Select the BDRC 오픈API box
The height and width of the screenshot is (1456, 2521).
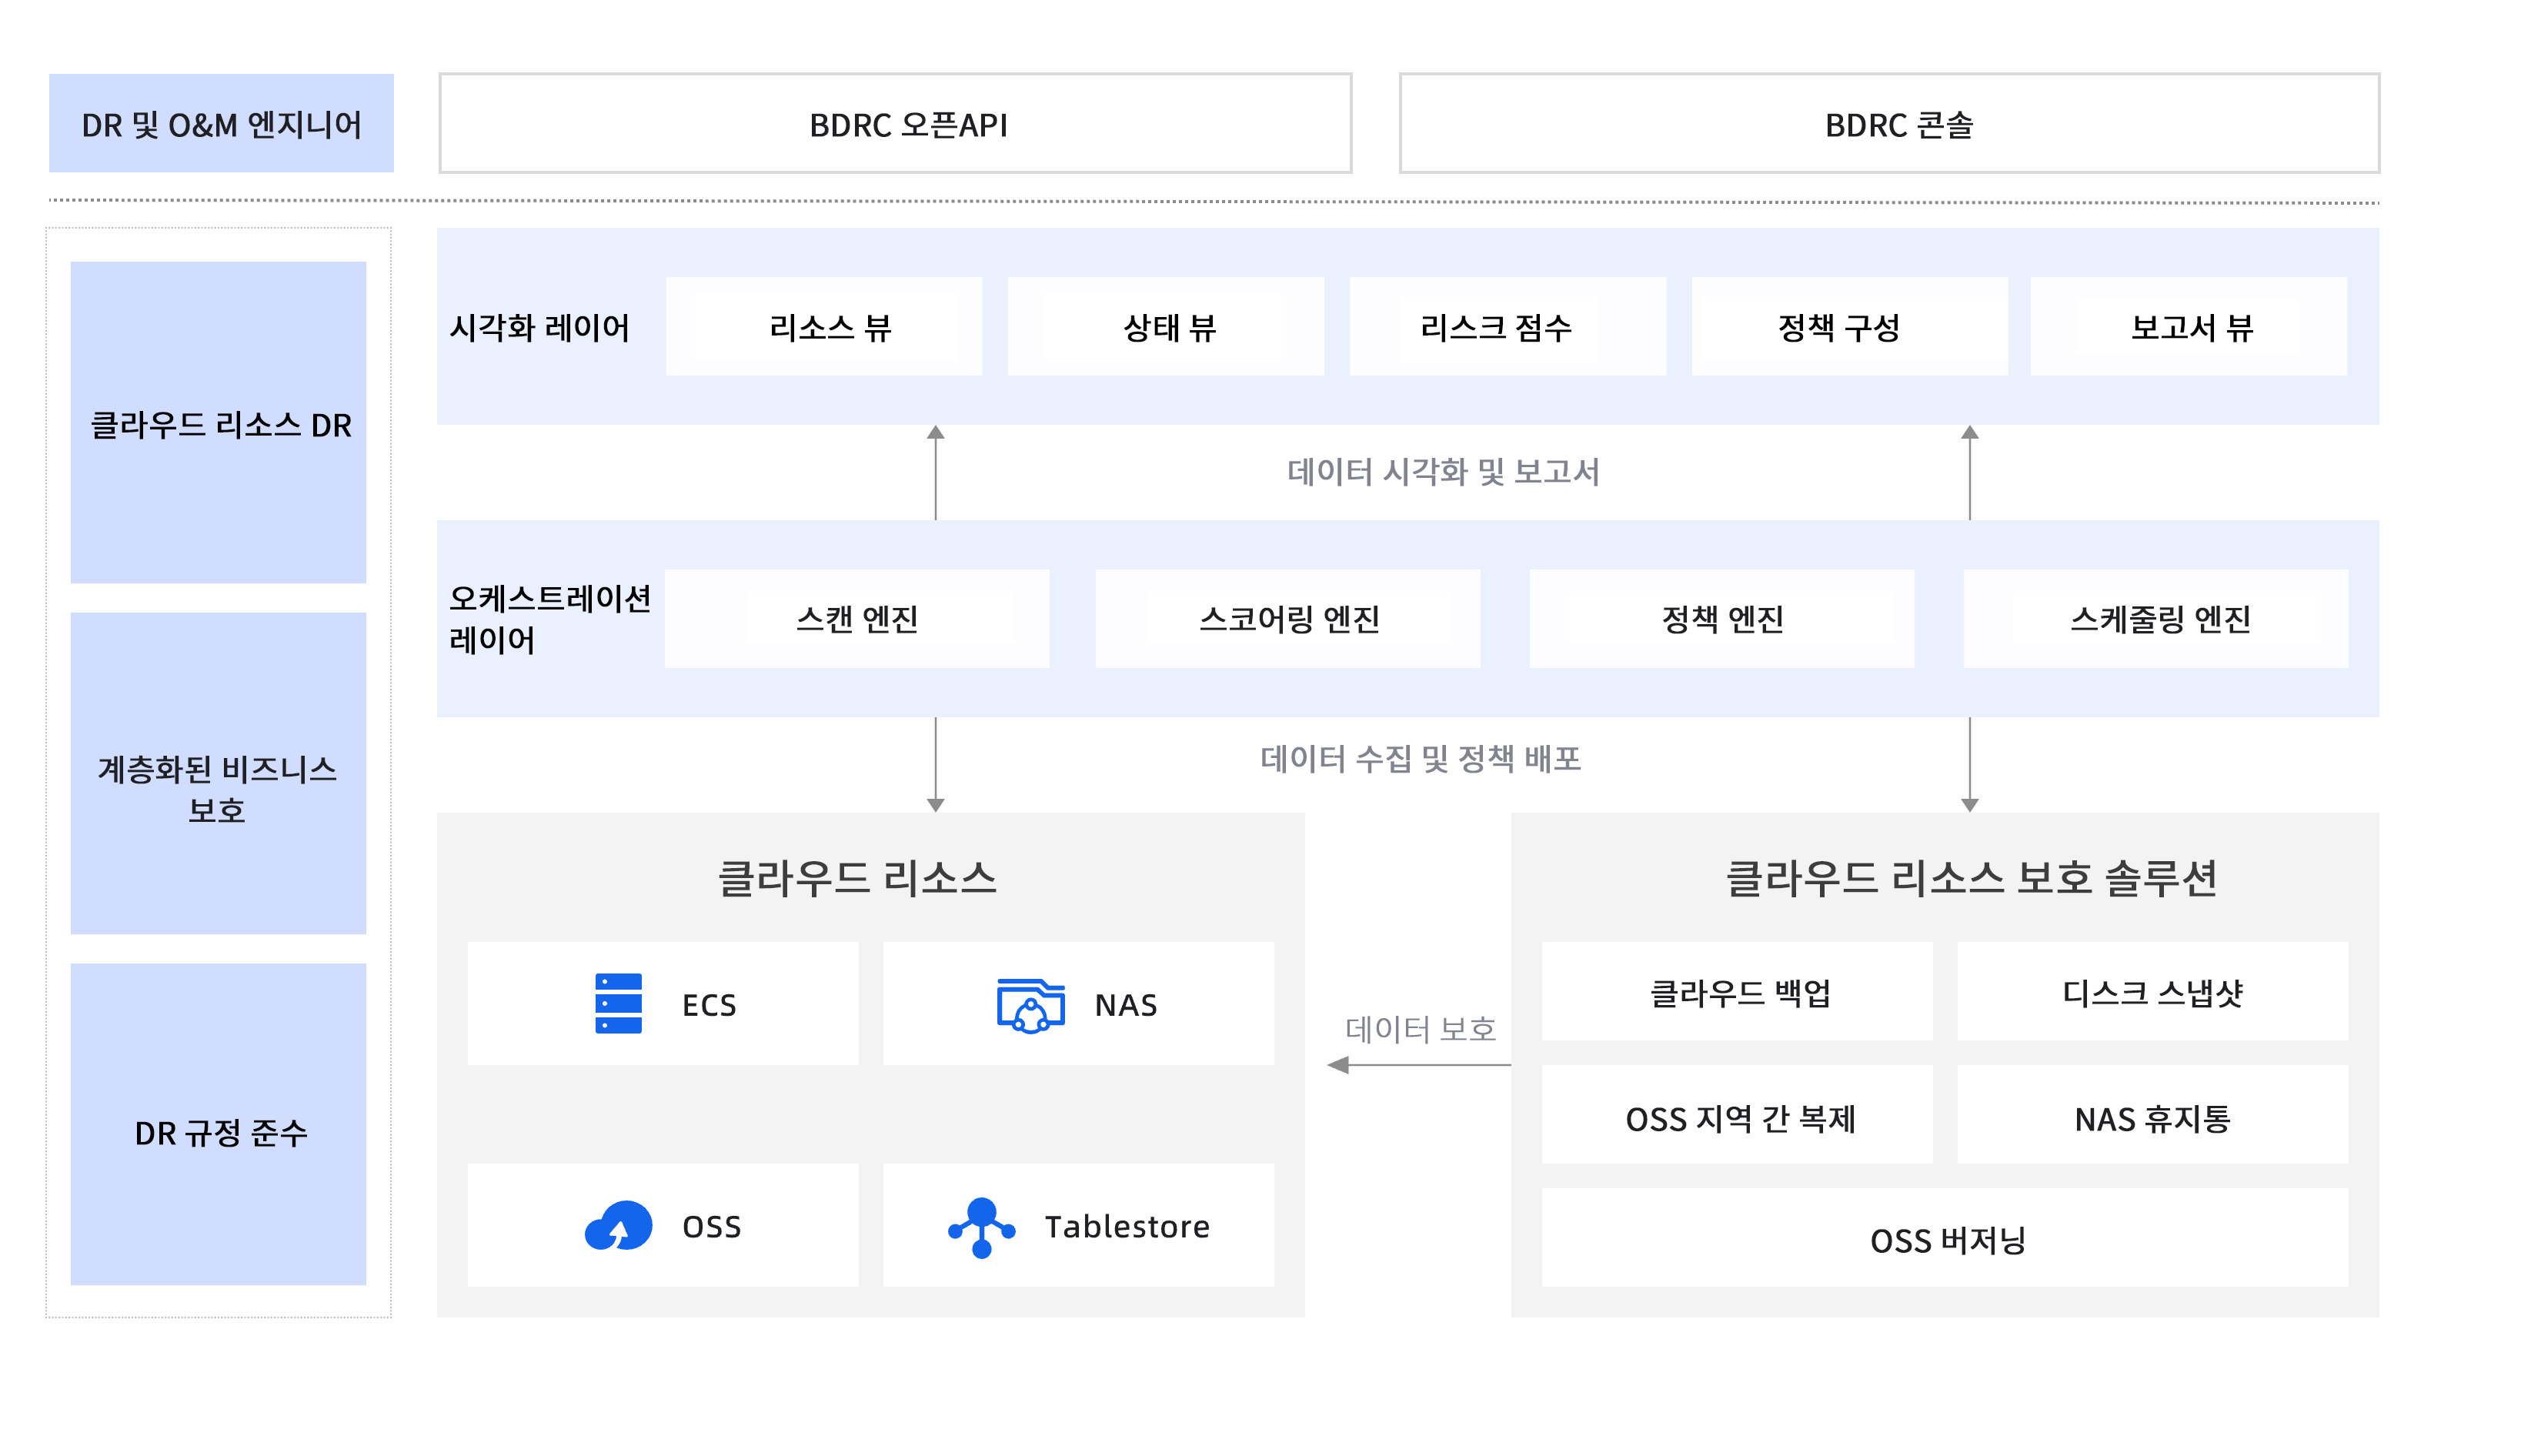click(x=895, y=124)
